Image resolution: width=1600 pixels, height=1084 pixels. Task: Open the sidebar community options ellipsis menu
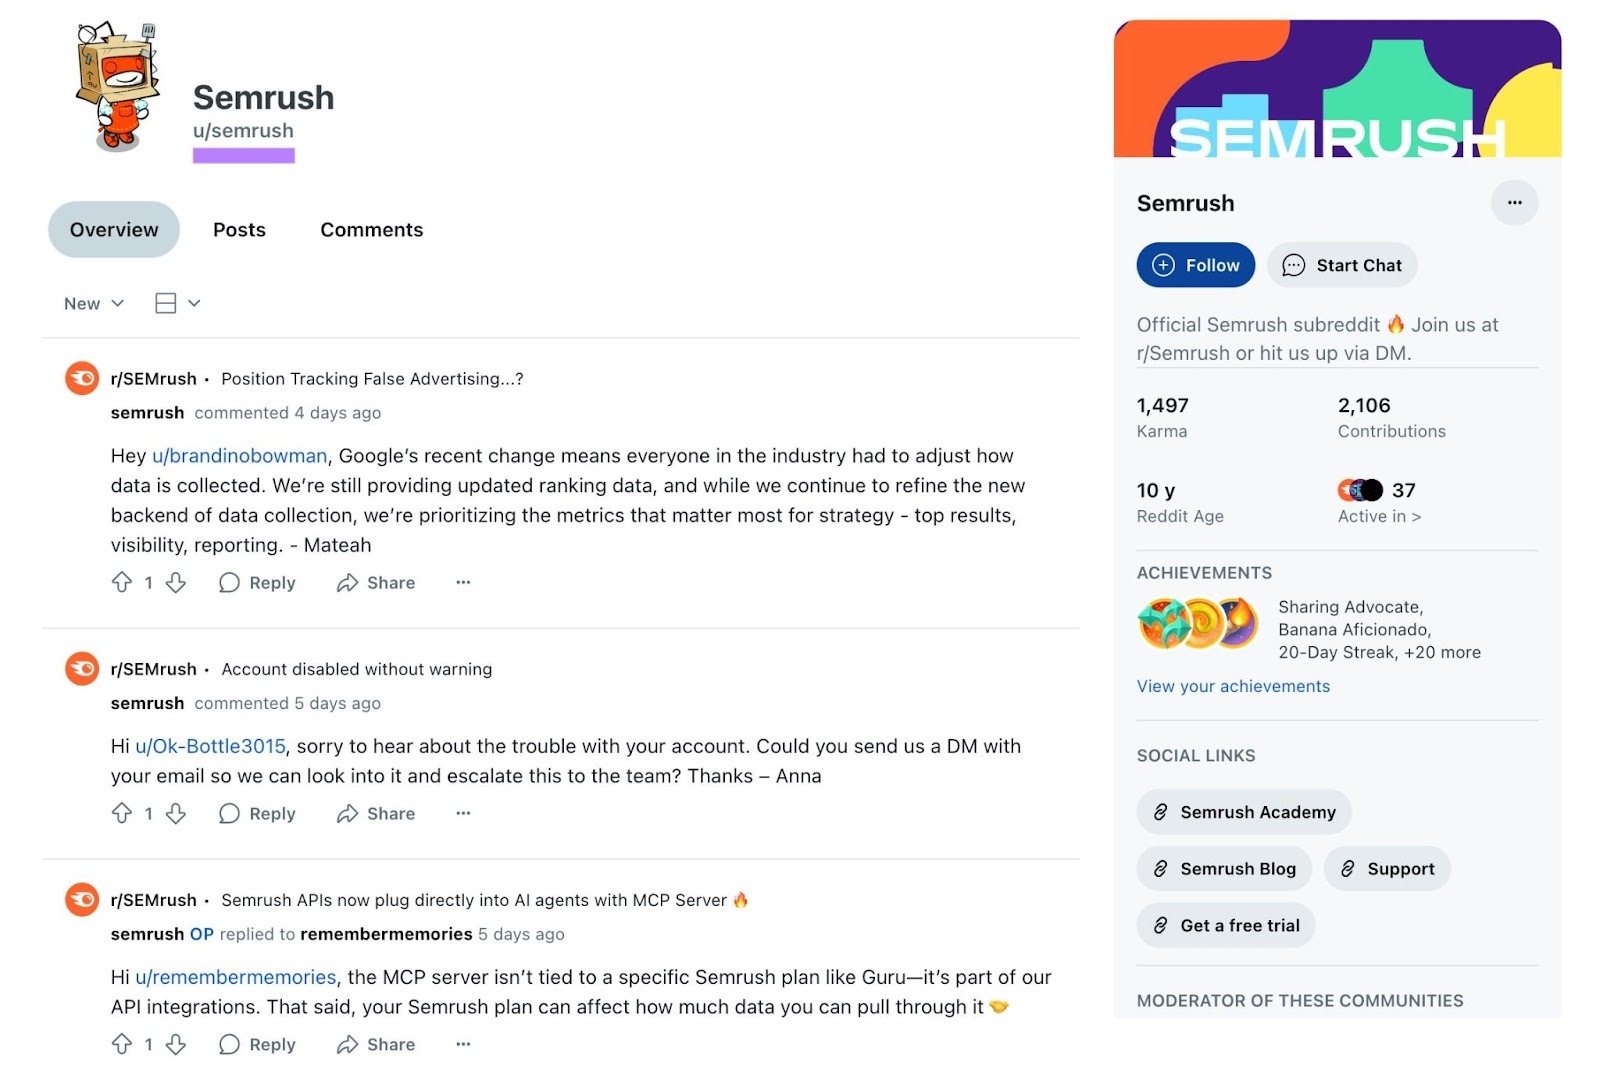click(x=1515, y=202)
